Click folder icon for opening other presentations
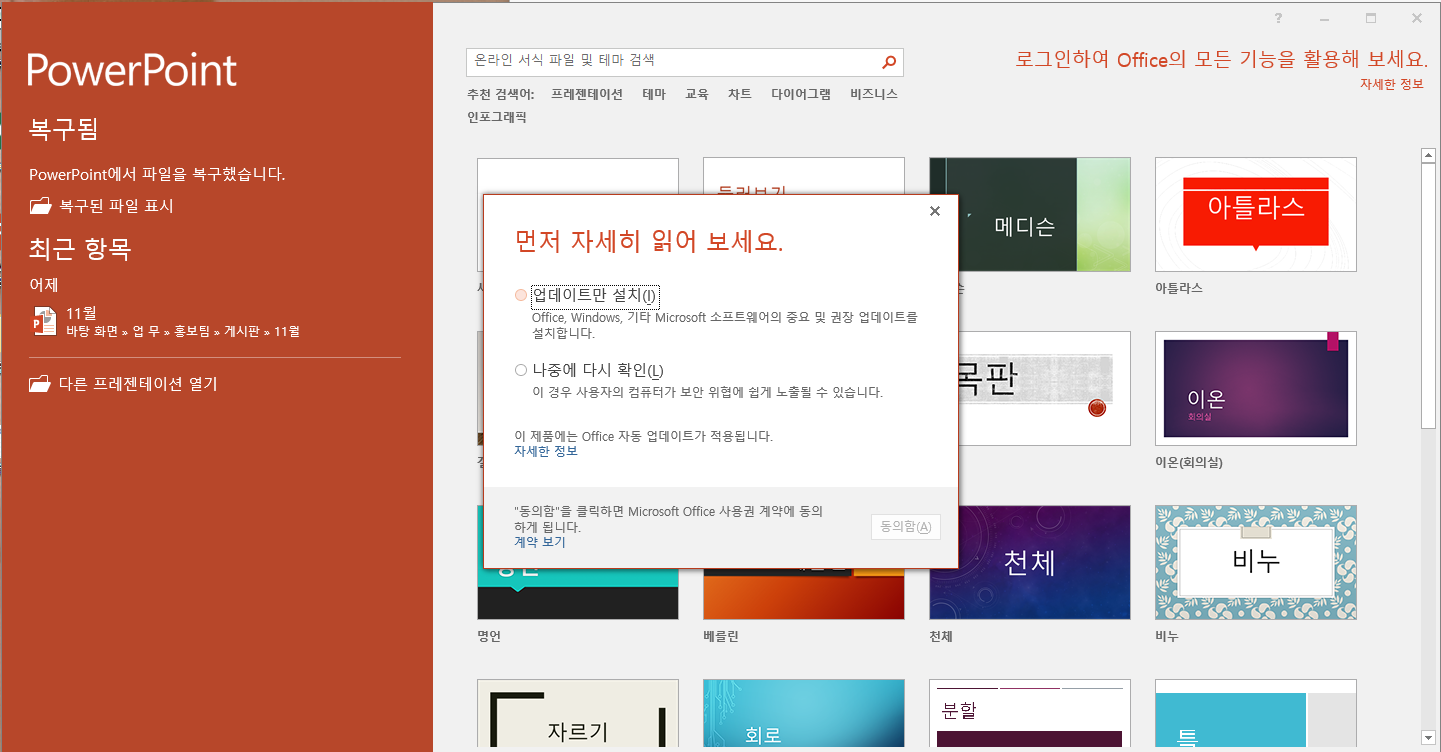Screen dimensions: 1441x752 click(40, 383)
